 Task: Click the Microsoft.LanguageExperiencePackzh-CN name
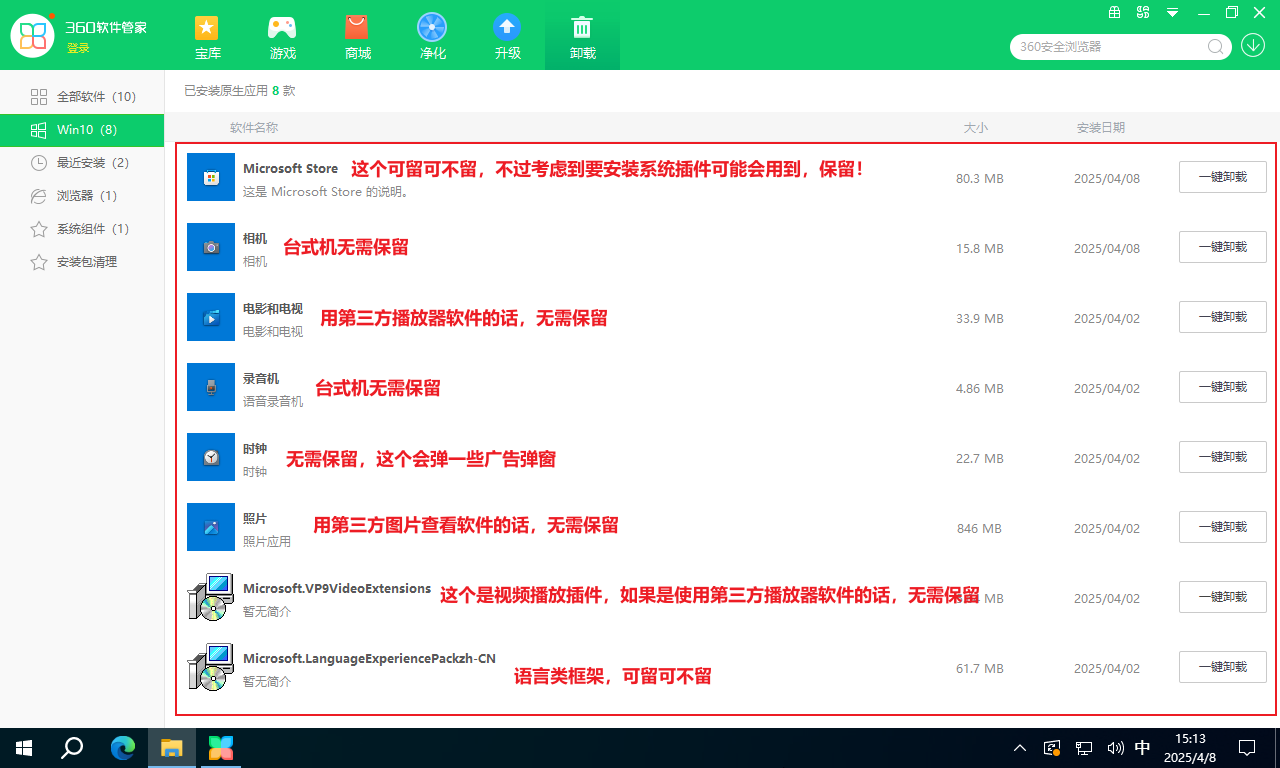[369, 659]
